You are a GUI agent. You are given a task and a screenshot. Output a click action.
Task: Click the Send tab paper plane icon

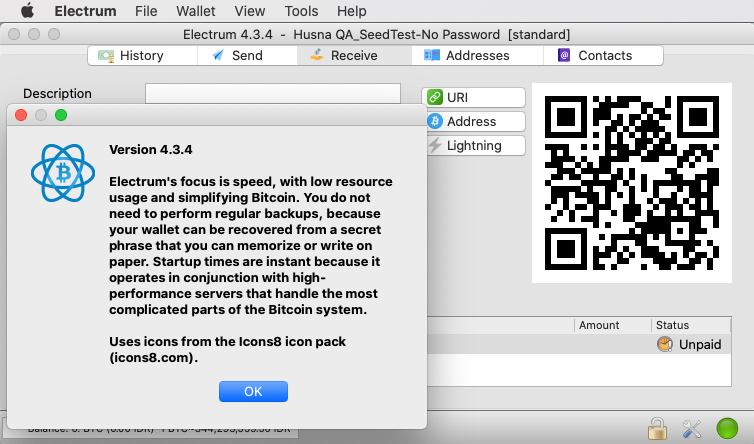point(218,55)
